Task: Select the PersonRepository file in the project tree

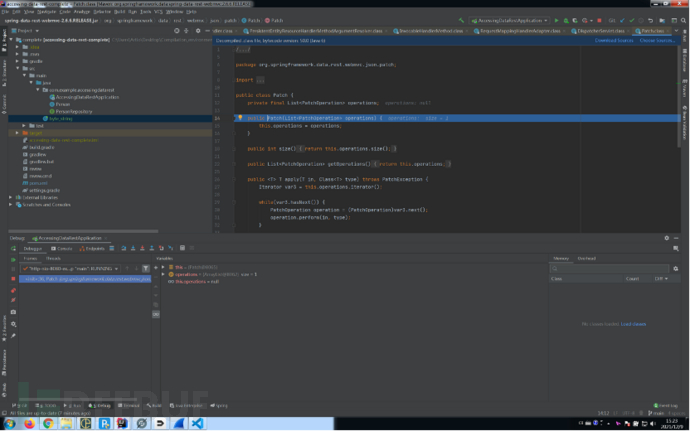Action: (x=70, y=111)
